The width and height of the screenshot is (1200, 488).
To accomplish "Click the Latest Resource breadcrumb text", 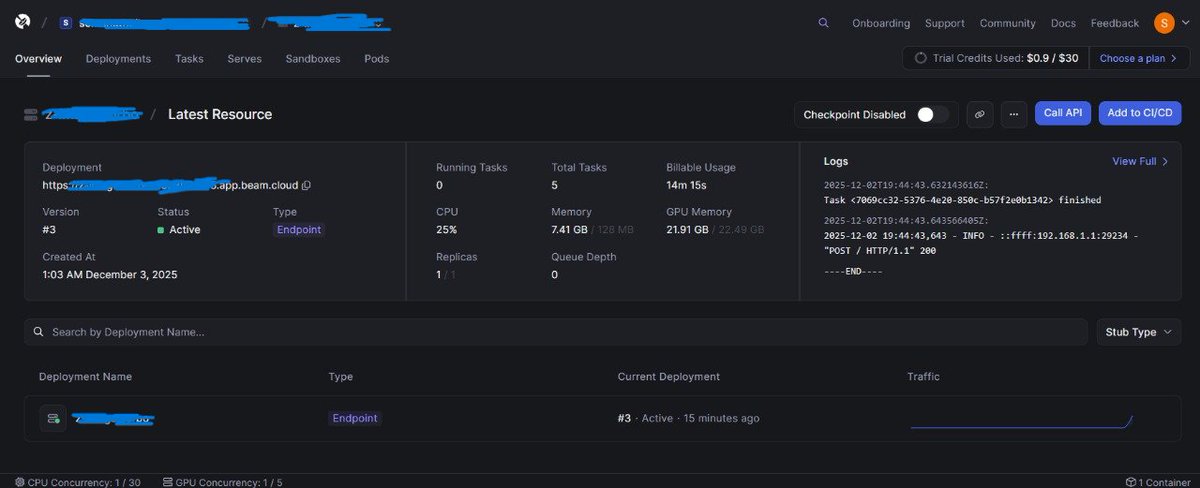I will (x=220, y=114).
